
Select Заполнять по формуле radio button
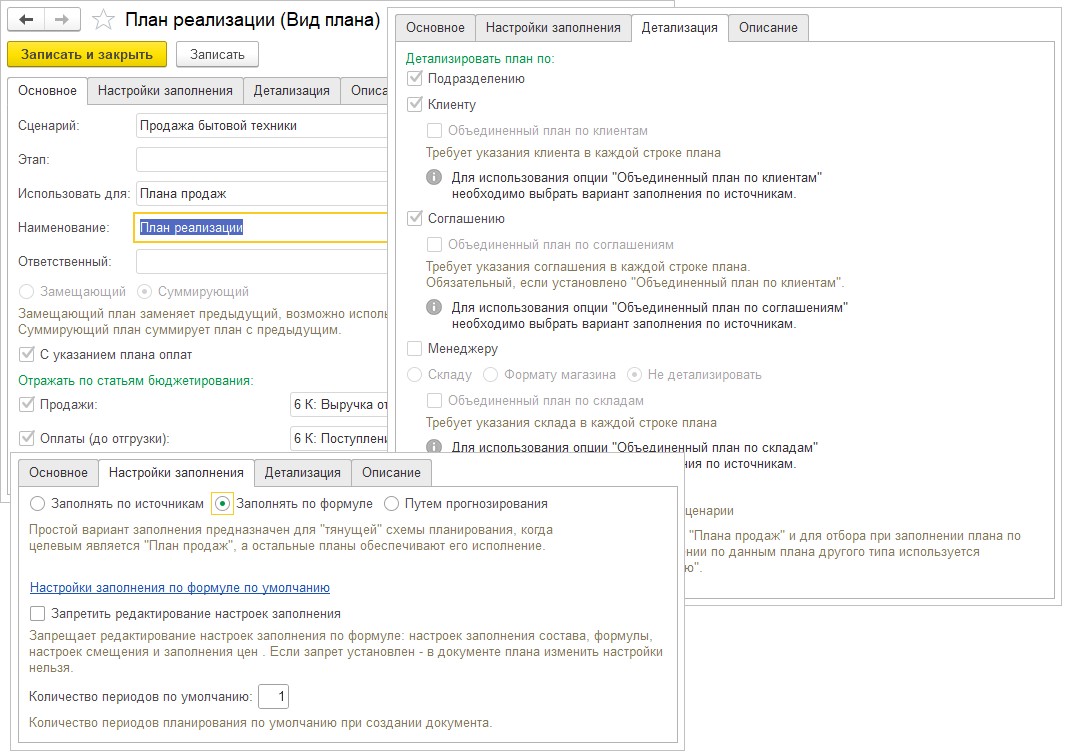pos(222,504)
